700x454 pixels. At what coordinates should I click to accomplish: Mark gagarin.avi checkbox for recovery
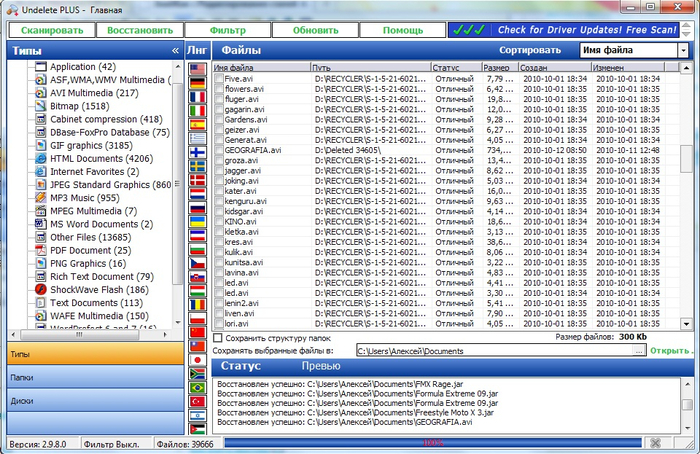(219, 109)
